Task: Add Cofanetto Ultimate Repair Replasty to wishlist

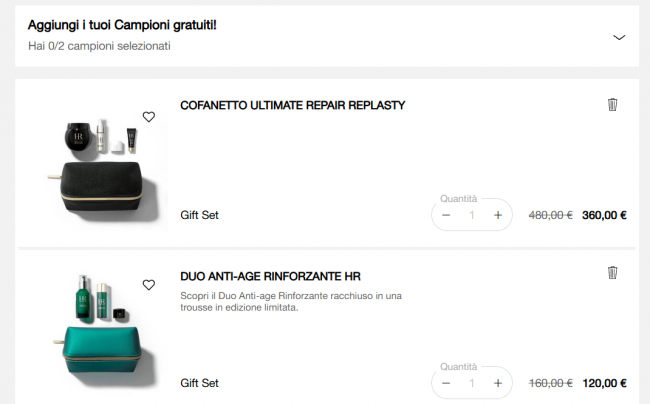Action: [149, 117]
